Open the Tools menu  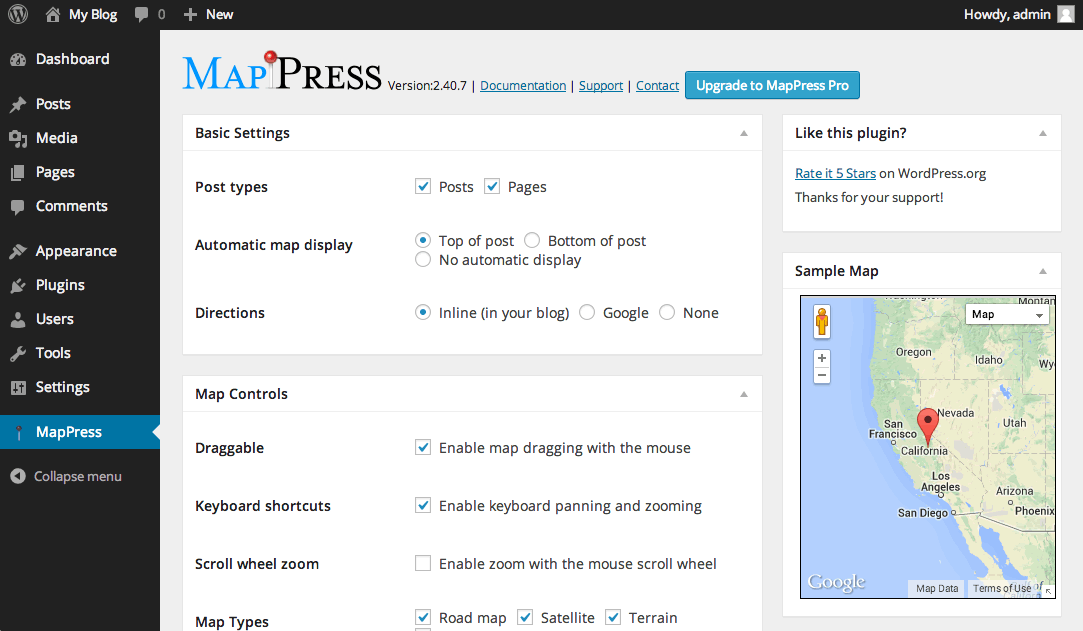pos(53,353)
